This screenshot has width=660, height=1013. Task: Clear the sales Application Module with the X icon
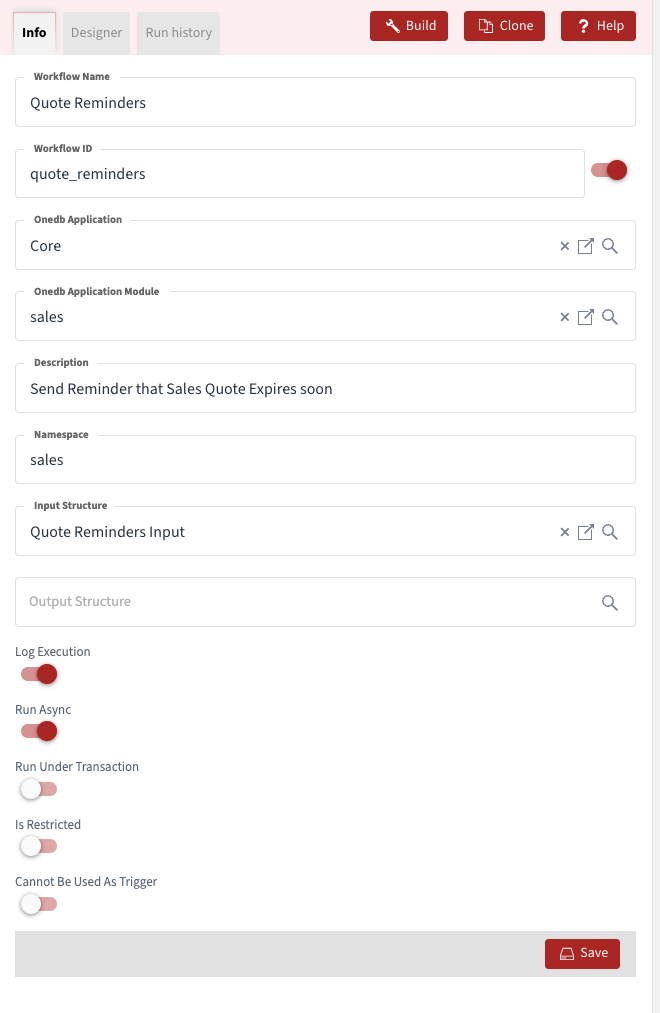[565, 316]
